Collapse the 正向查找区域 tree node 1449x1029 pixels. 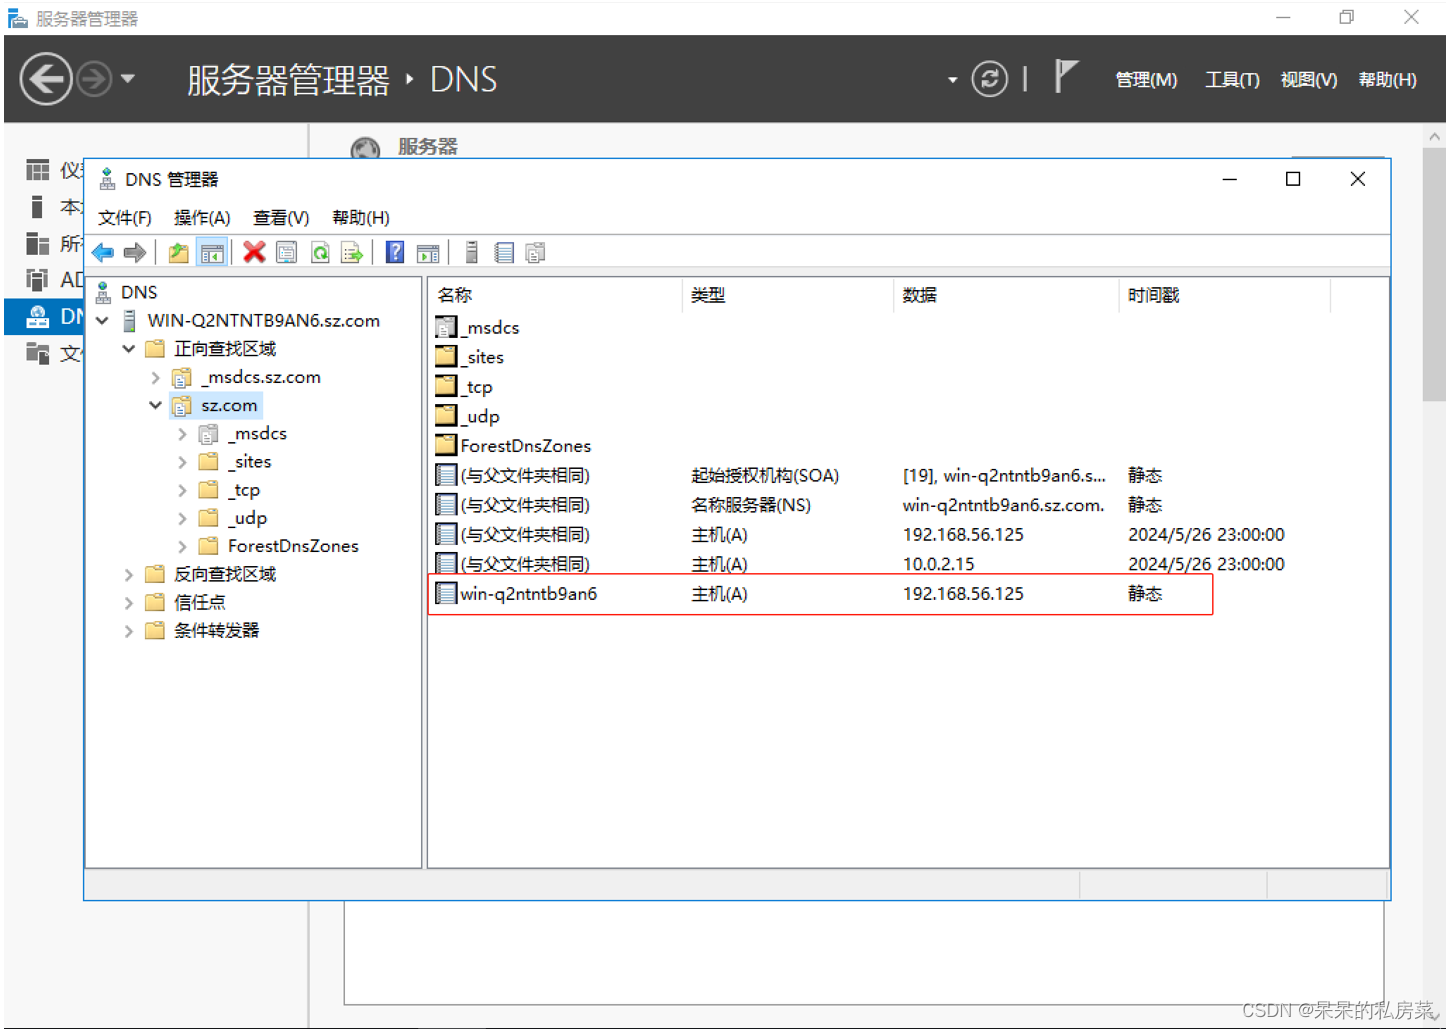129,349
